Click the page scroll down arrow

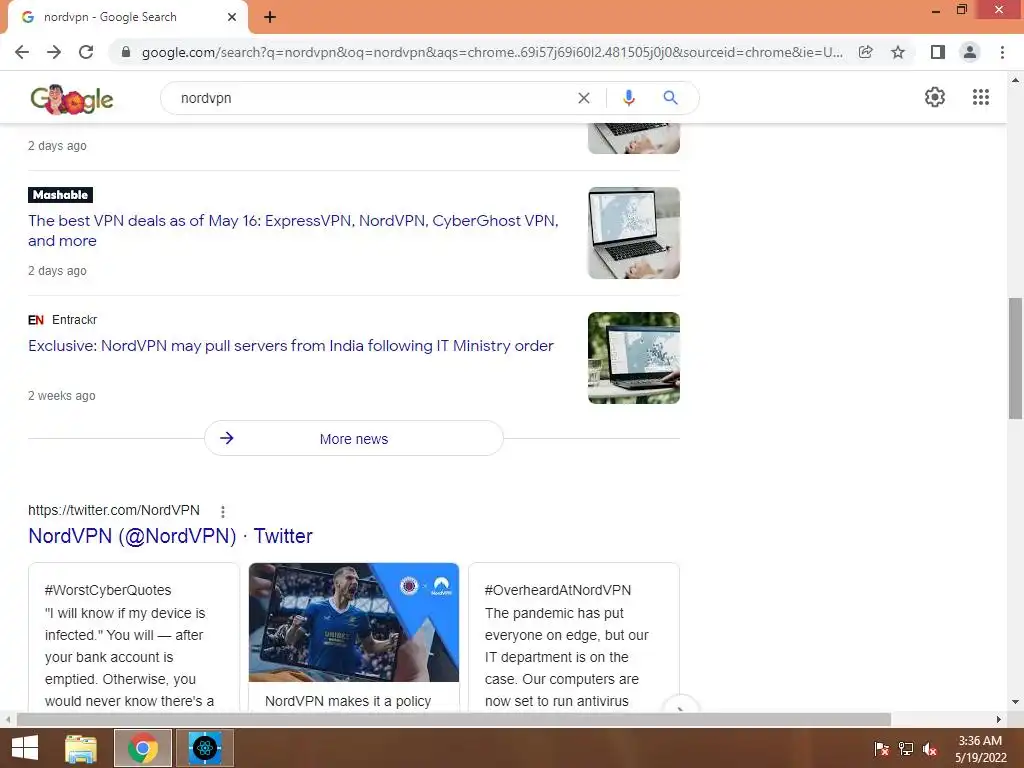click(1015, 702)
